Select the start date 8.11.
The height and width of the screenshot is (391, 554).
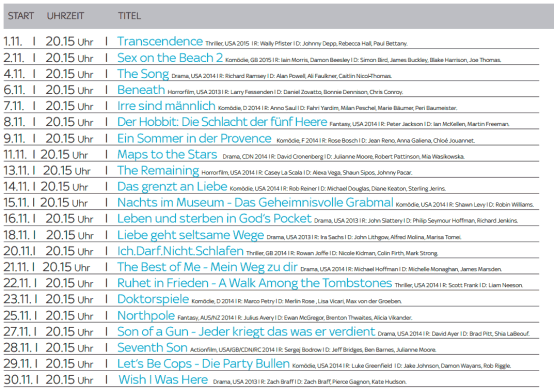14,122
